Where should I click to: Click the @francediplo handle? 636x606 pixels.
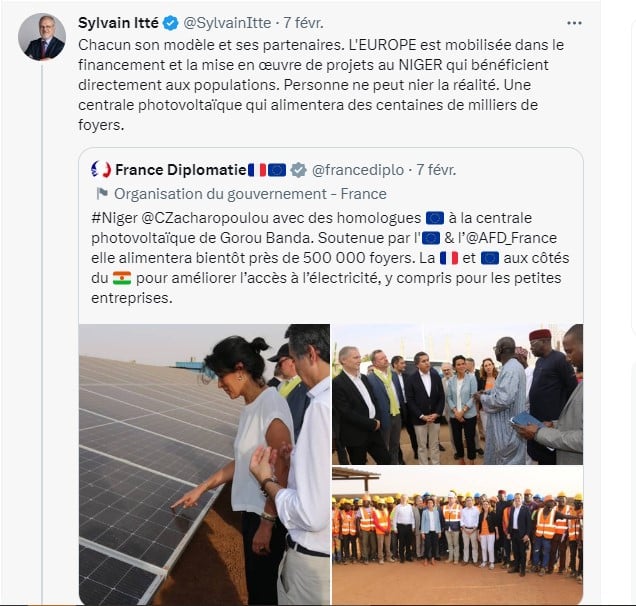tap(359, 169)
